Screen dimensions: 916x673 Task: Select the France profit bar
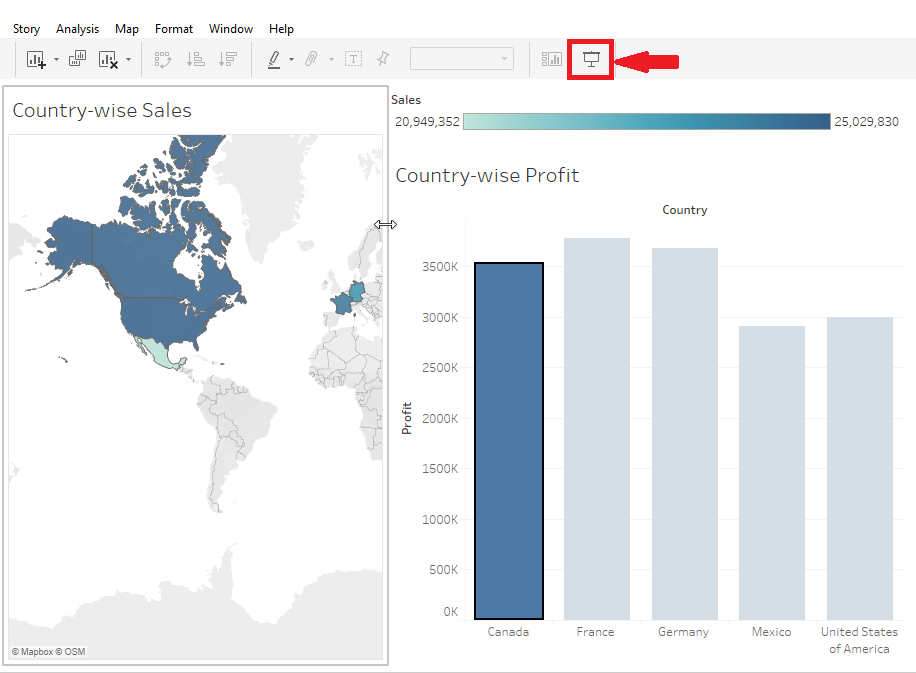click(596, 429)
